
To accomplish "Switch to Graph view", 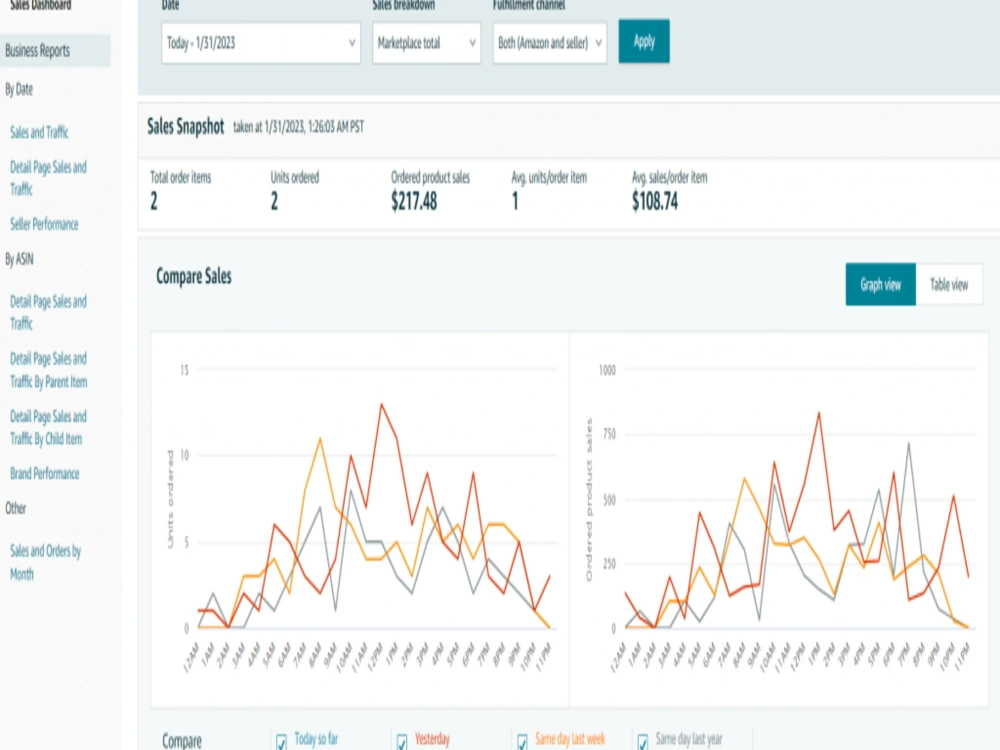I will tap(881, 284).
